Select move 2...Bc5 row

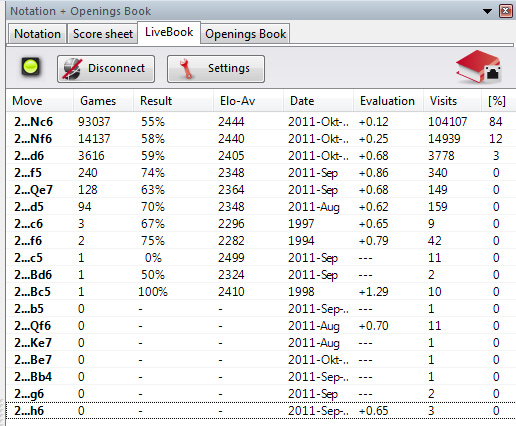[261, 292]
